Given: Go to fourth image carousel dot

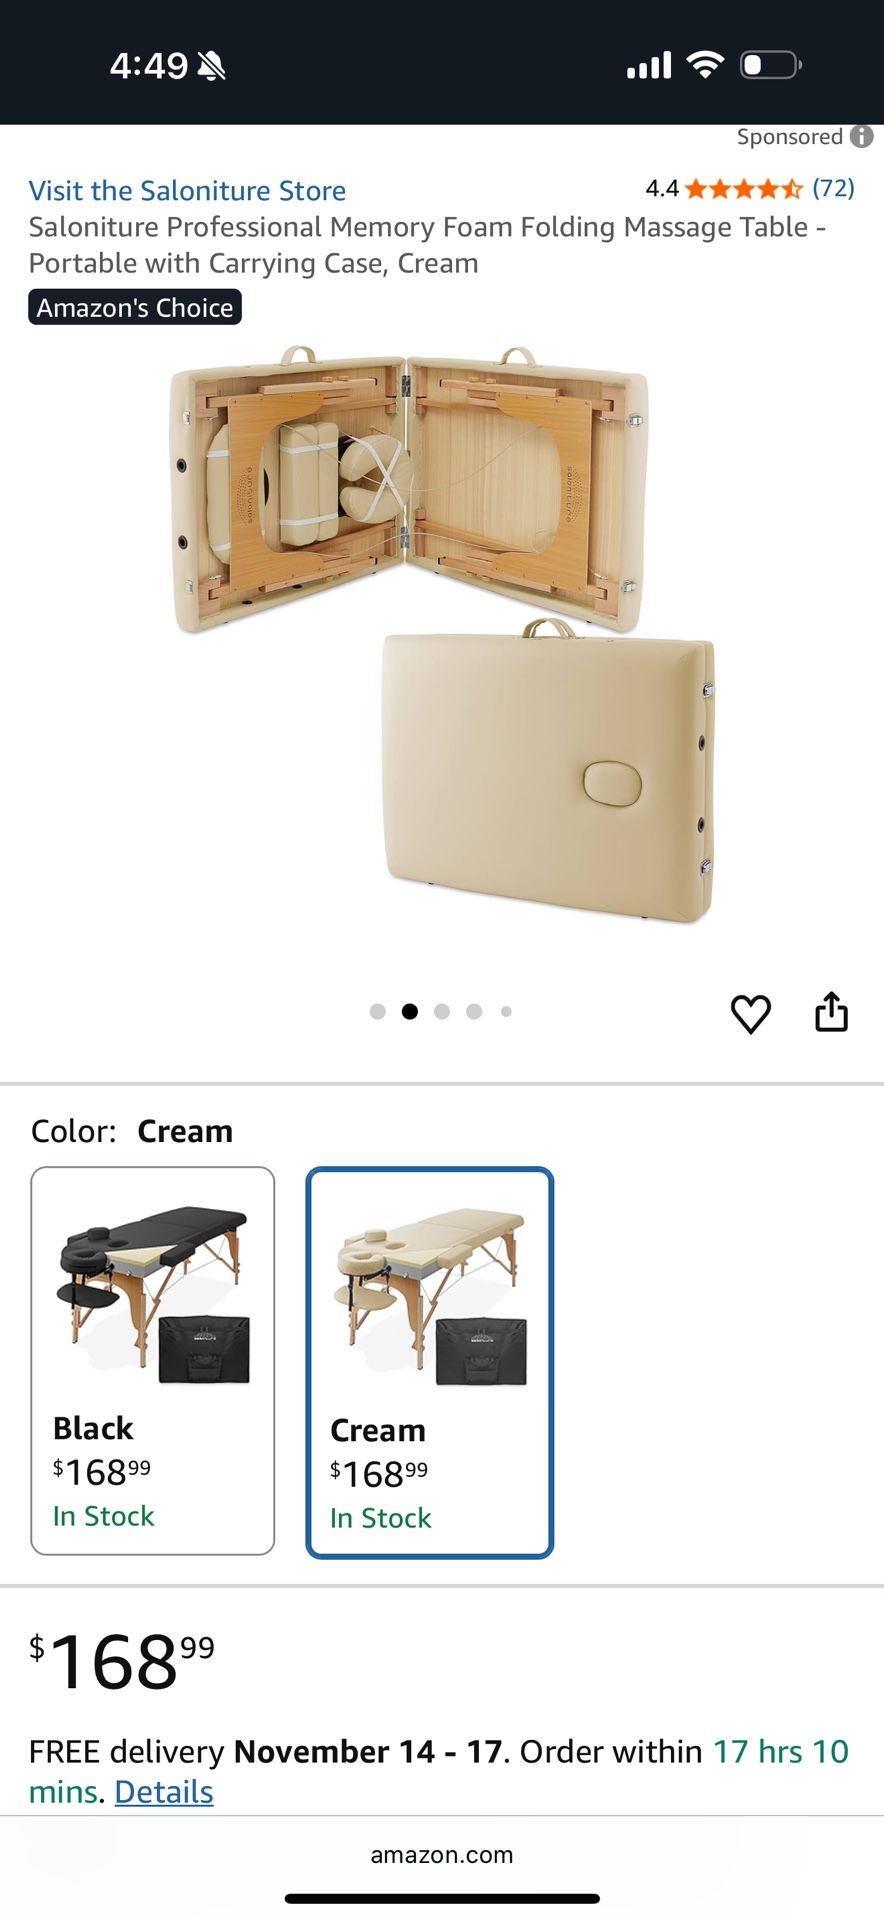Looking at the screenshot, I should [474, 1011].
